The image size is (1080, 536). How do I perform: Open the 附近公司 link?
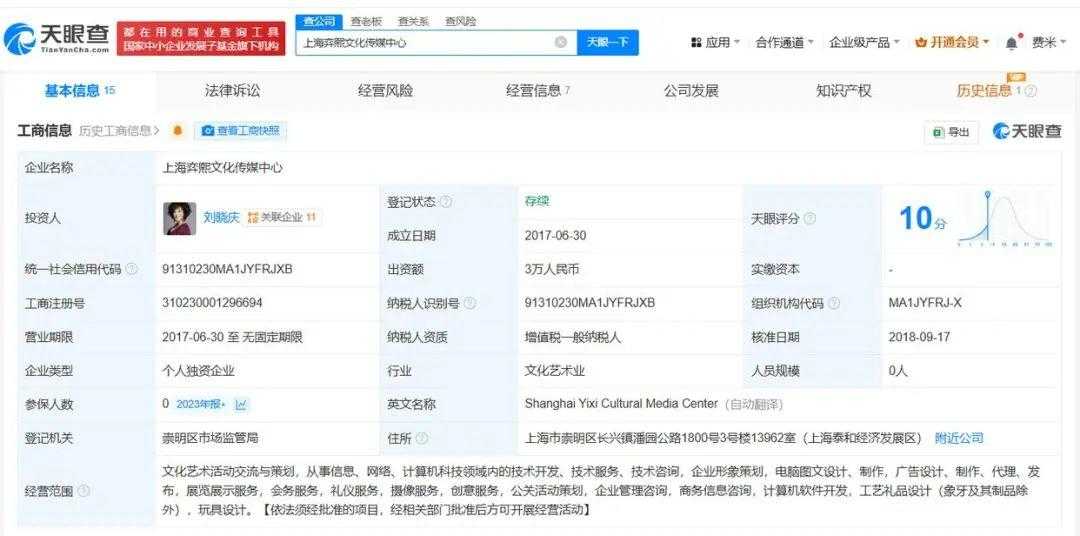click(x=959, y=438)
